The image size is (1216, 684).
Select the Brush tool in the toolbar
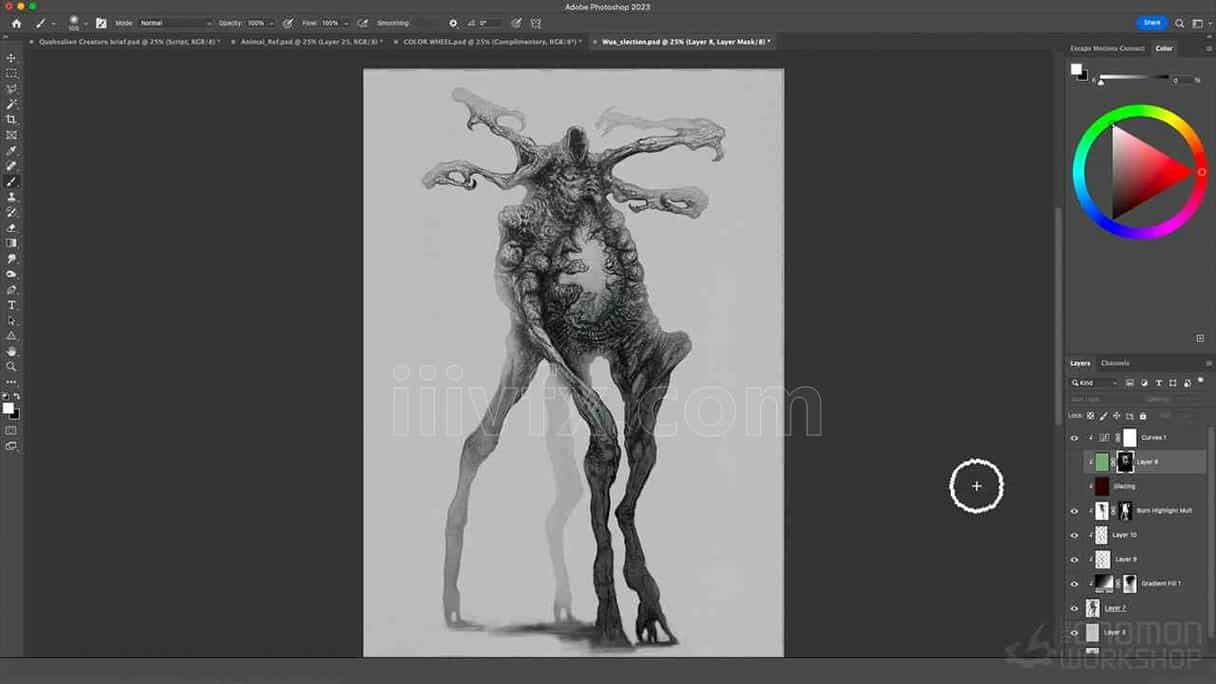[x=12, y=182]
